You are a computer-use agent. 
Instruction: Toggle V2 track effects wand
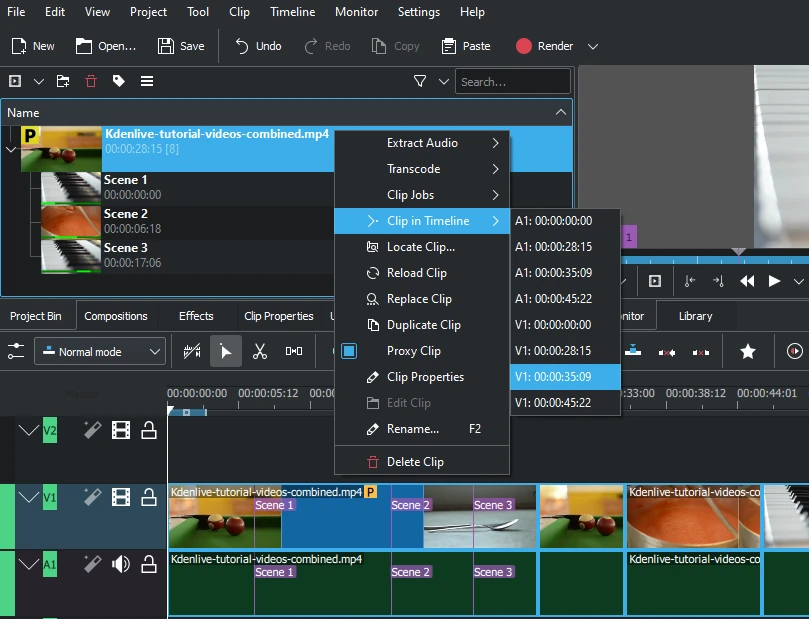pos(93,430)
